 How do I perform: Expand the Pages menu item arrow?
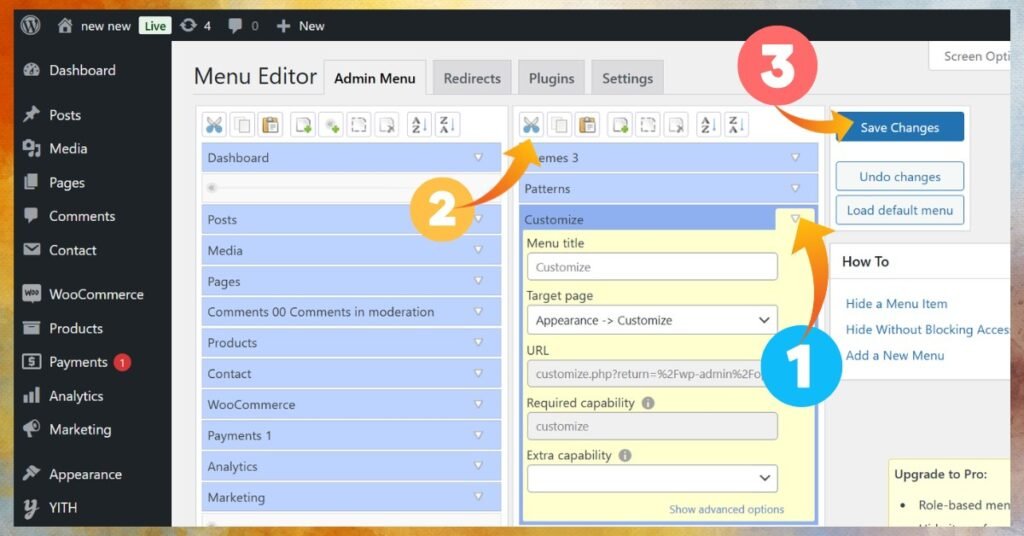tap(479, 281)
